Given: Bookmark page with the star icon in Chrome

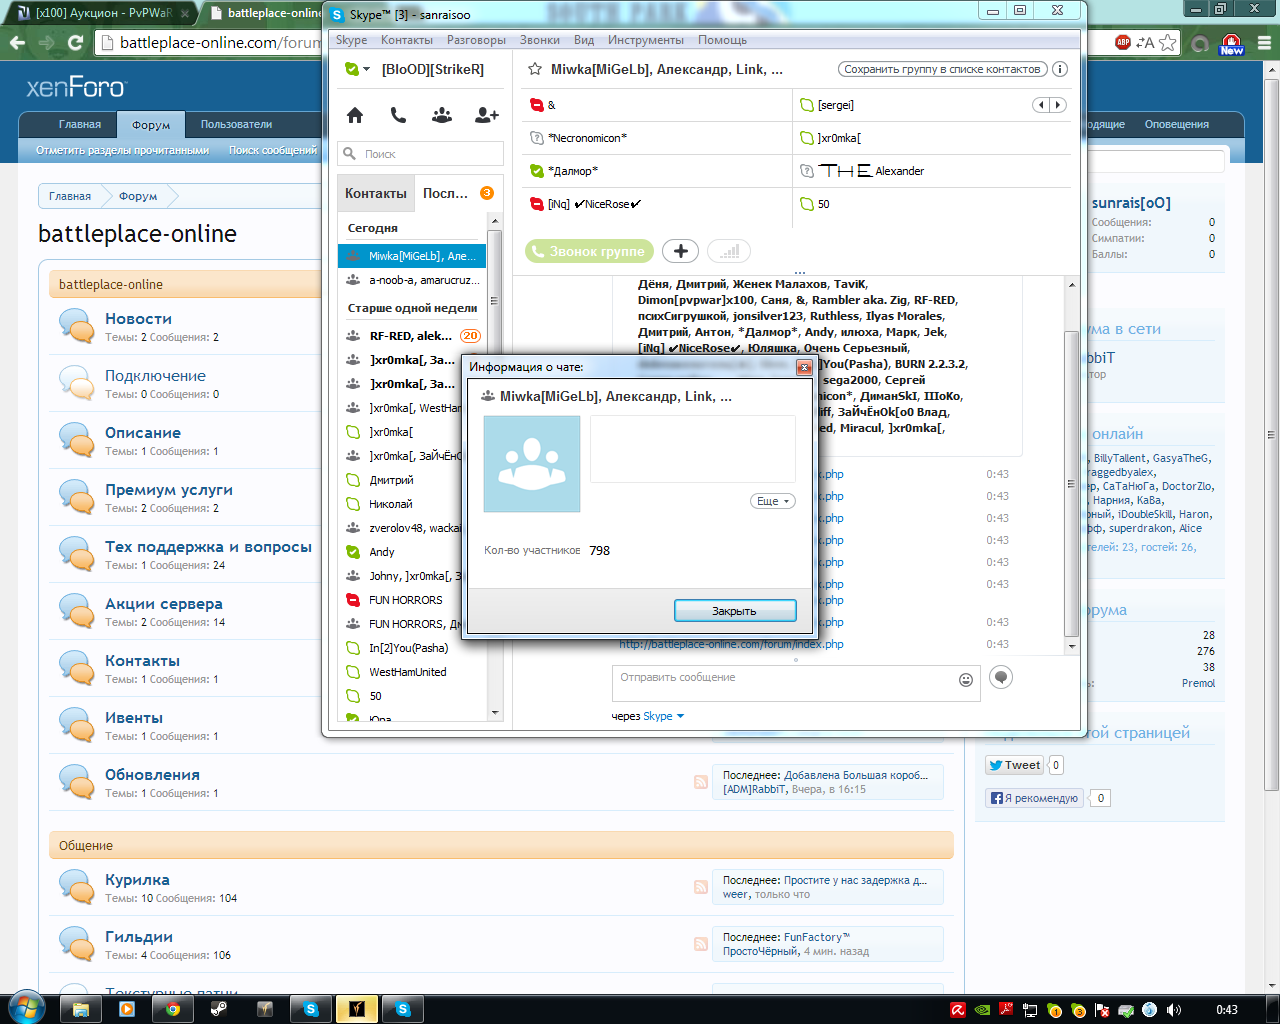Looking at the screenshot, I should pos(1168,43).
